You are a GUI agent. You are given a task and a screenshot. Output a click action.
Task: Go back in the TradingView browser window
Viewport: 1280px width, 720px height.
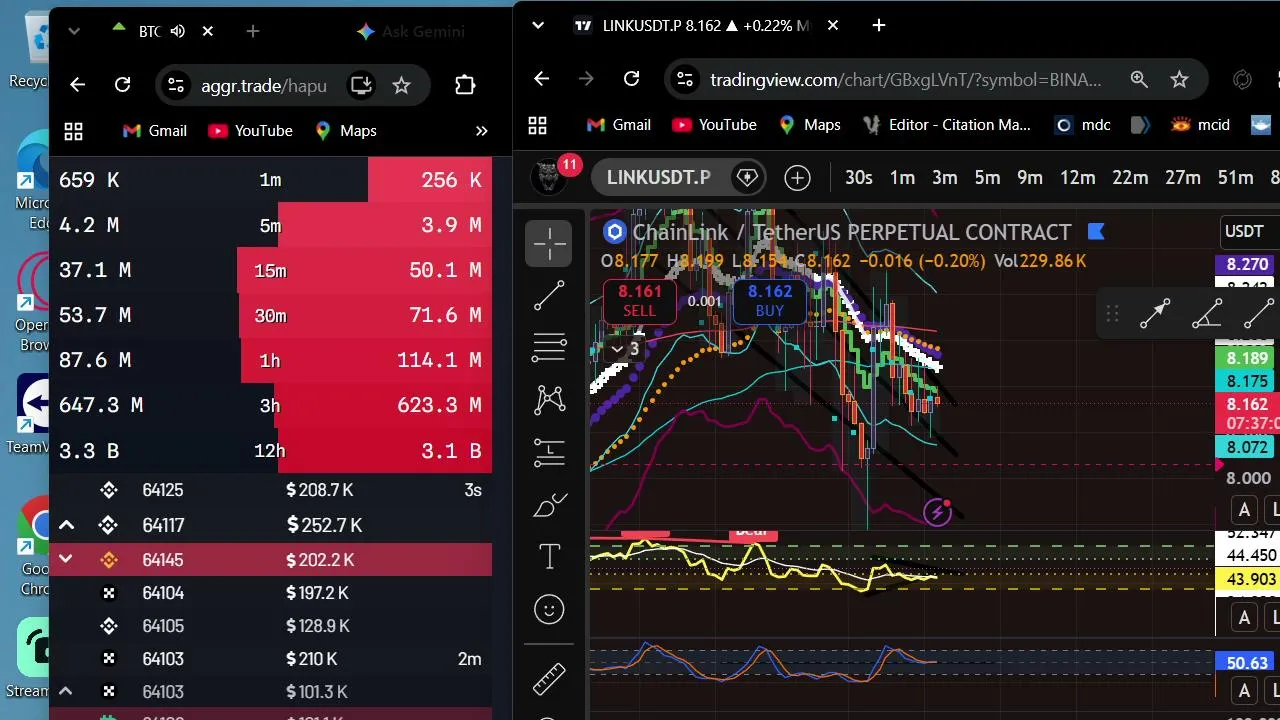click(541, 79)
